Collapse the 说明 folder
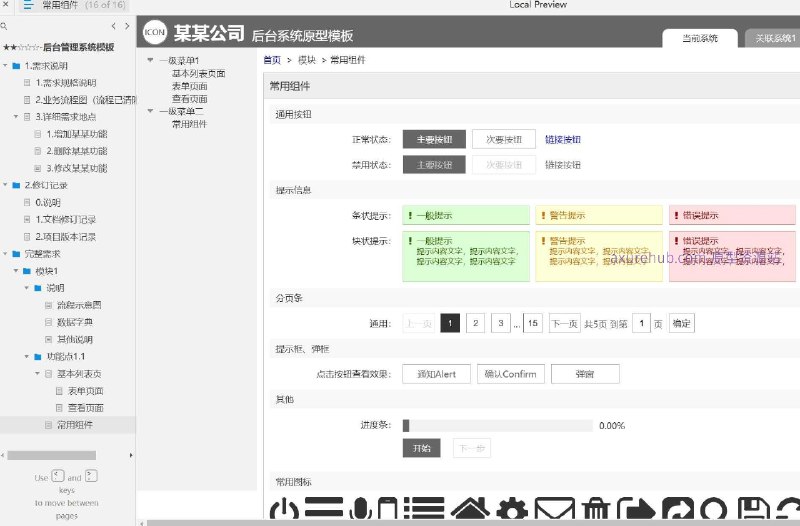Screen dimensions: 800x526 tap(27, 288)
